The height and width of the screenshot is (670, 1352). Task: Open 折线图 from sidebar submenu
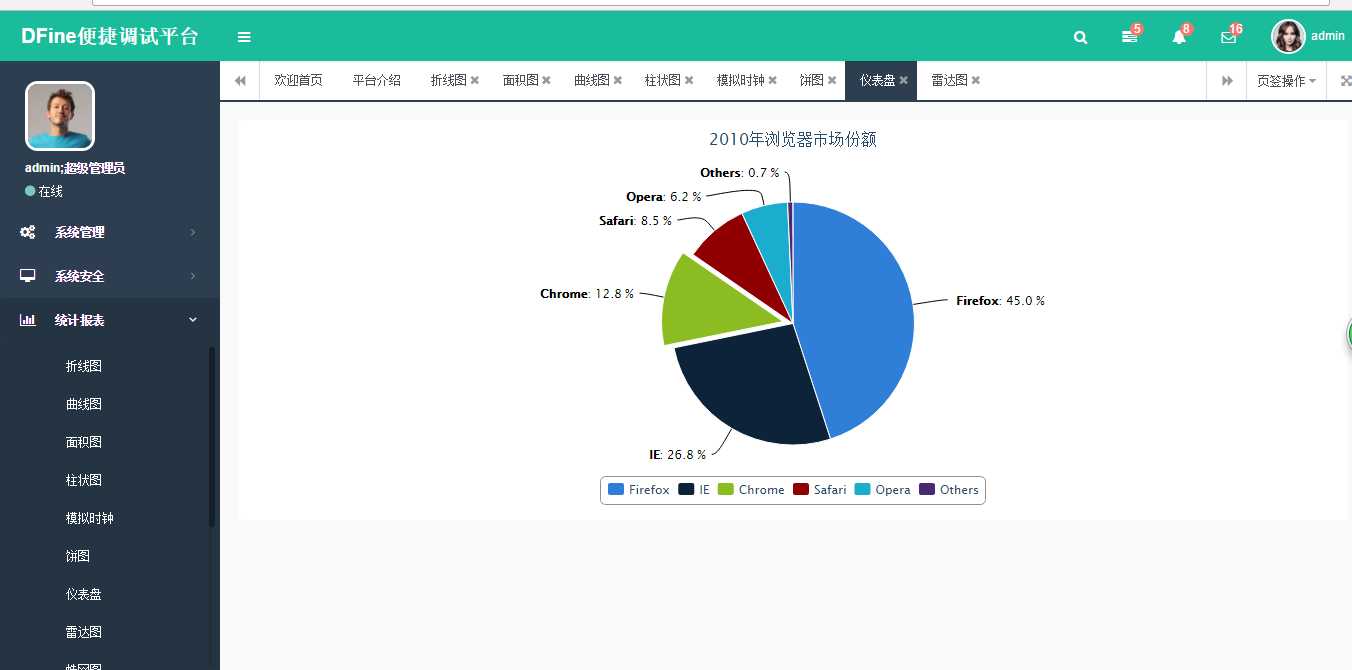click(84, 366)
